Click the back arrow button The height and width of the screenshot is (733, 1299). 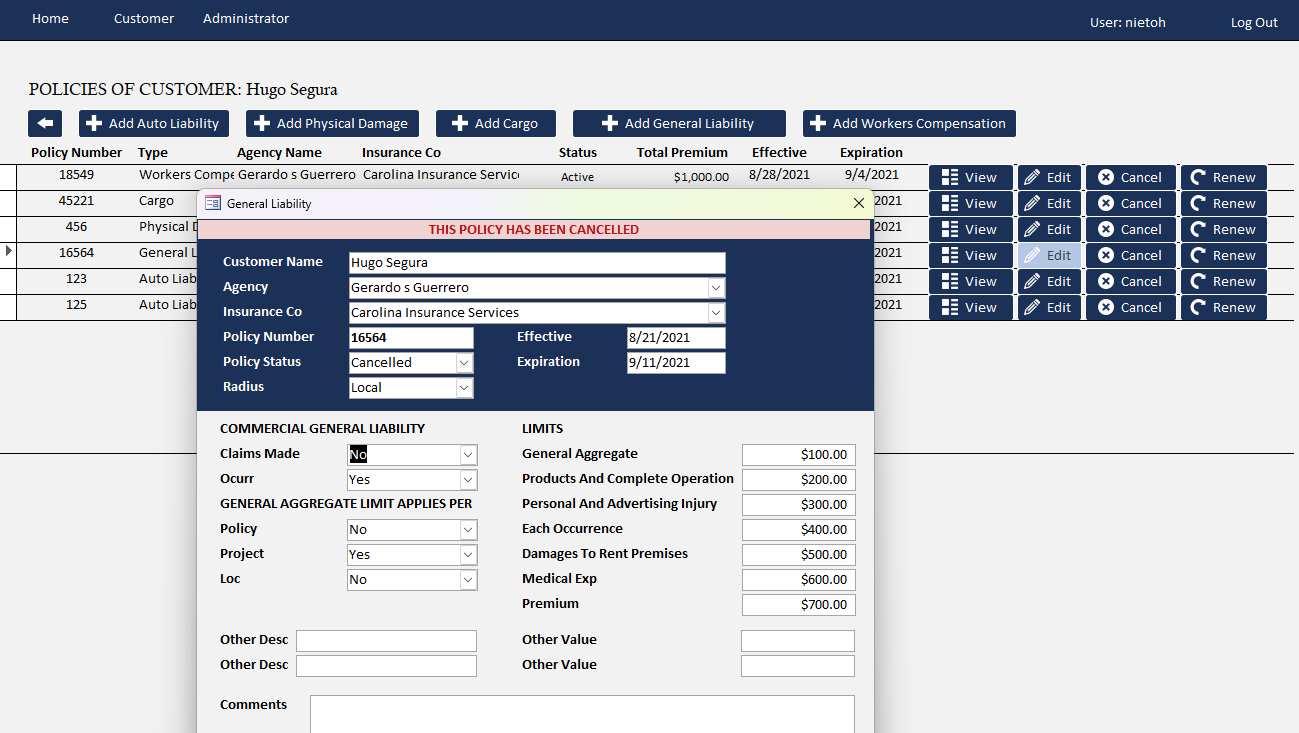(x=45, y=123)
